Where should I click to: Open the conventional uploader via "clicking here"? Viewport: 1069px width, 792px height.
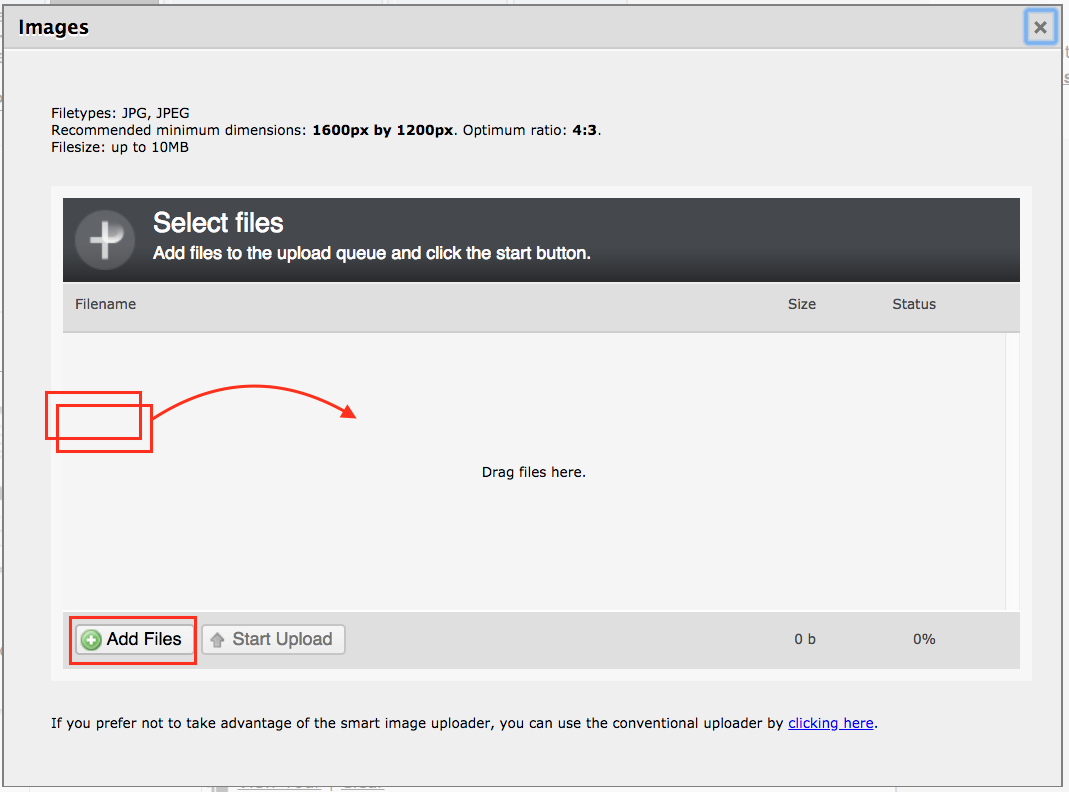click(830, 723)
